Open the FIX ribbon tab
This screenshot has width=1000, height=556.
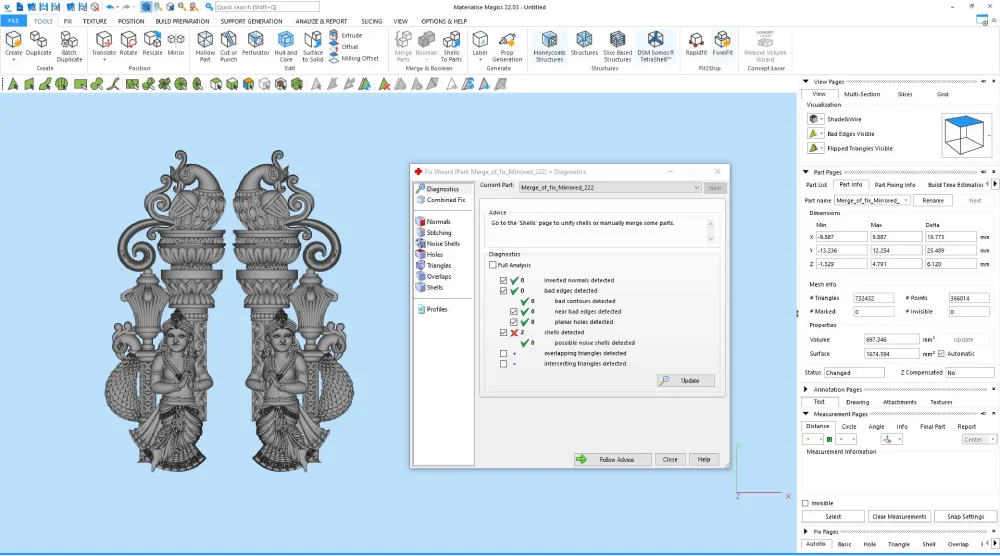[68, 21]
